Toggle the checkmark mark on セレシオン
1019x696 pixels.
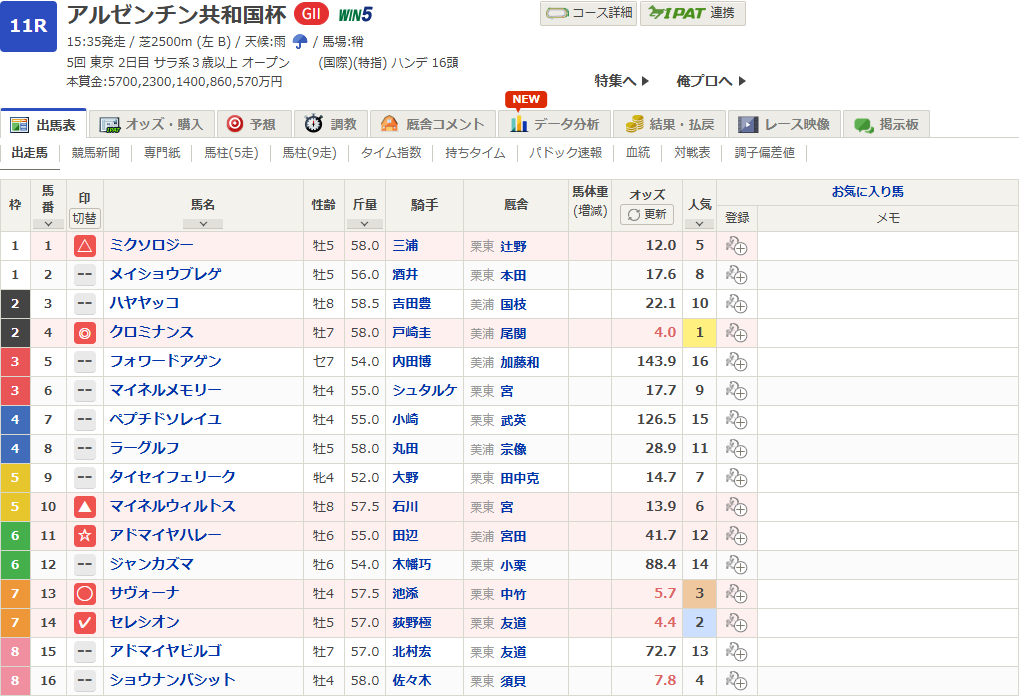point(85,623)
